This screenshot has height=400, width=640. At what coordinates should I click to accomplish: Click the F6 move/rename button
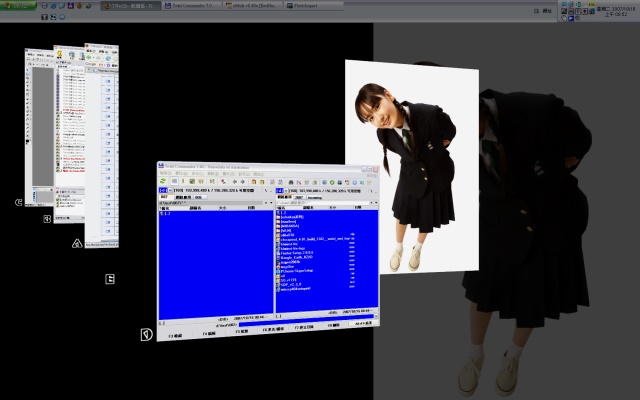(273, 329)
